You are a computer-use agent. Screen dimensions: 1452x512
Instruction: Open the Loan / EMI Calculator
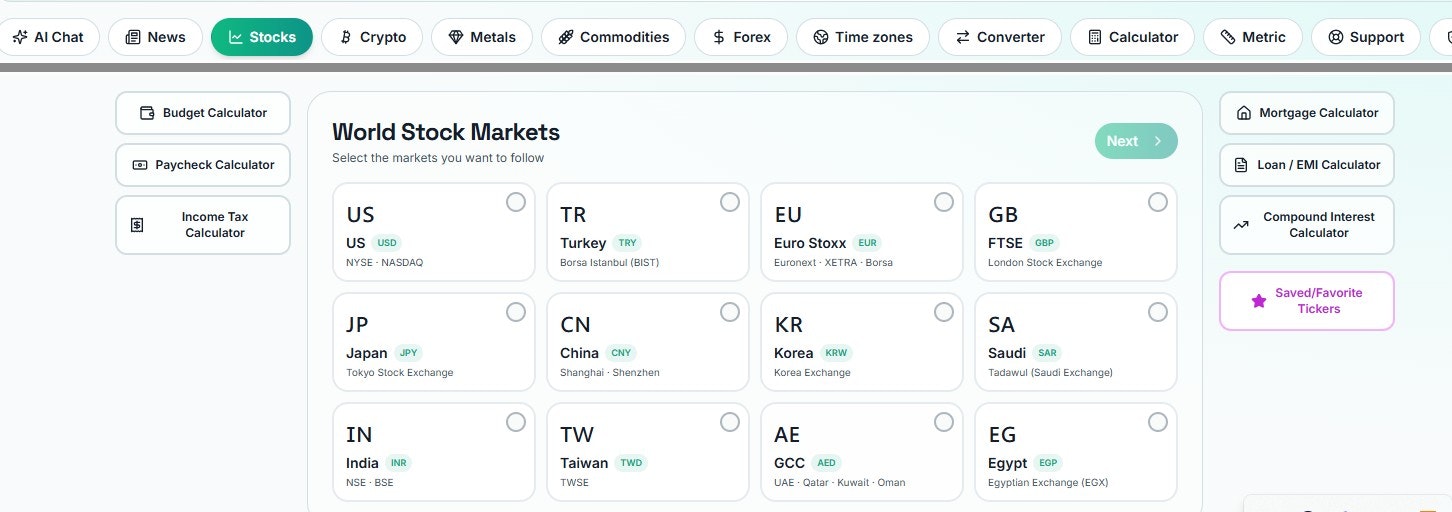[x=1307, y=165]
